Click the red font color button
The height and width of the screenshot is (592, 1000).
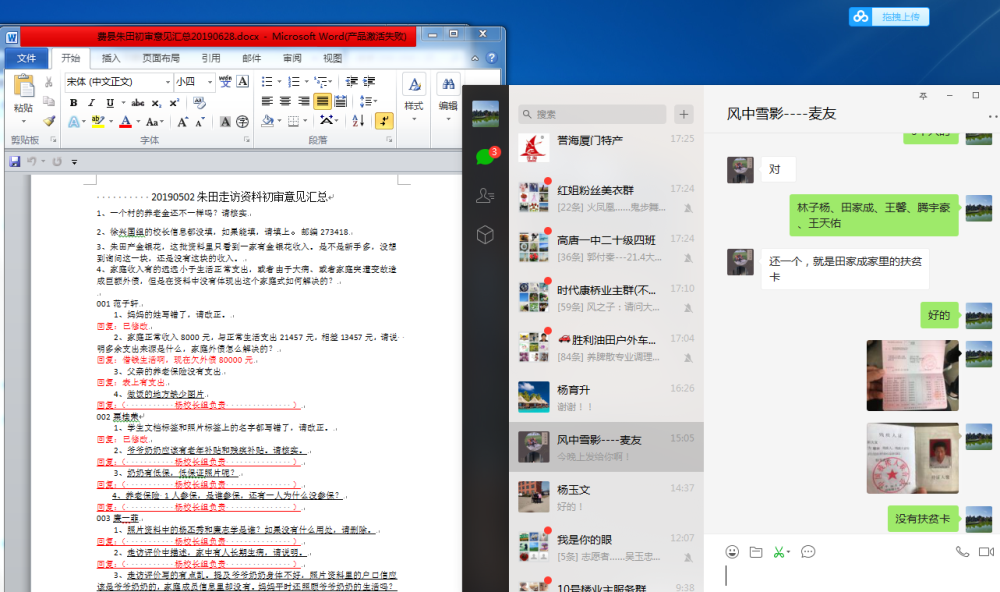click(x=126, y=121)
